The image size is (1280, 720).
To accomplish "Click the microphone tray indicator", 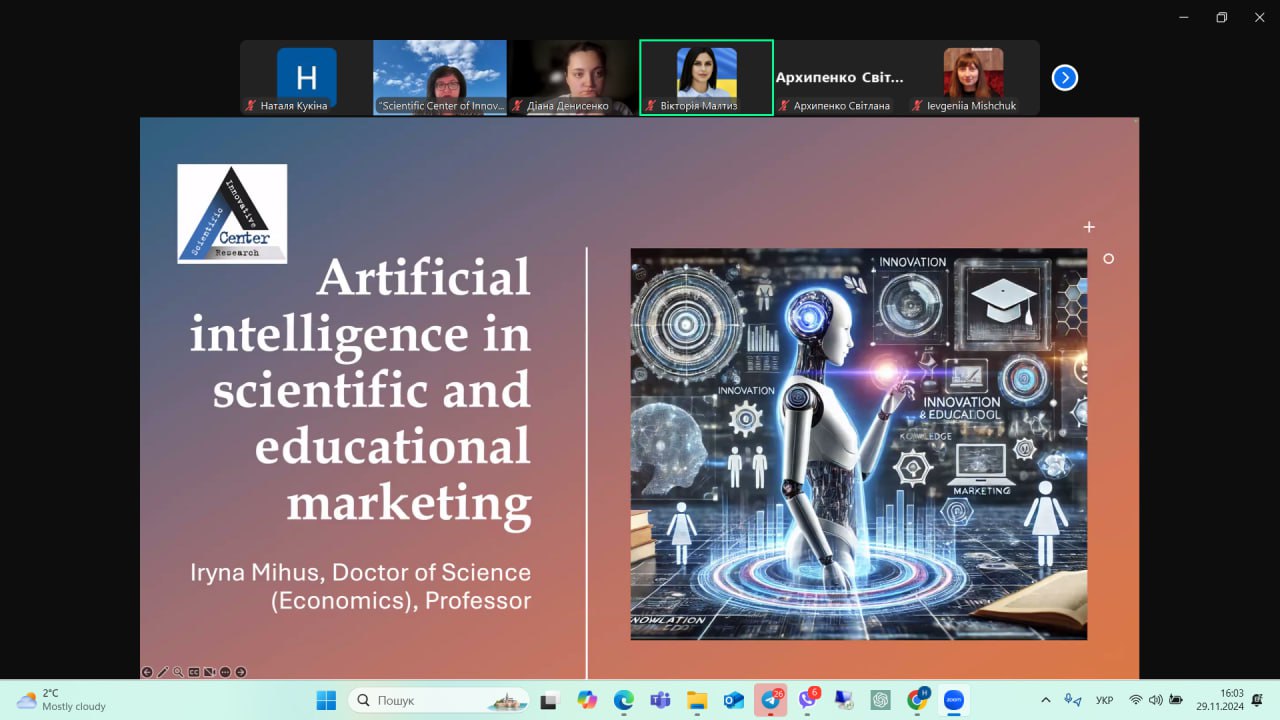I will 1073,700.
